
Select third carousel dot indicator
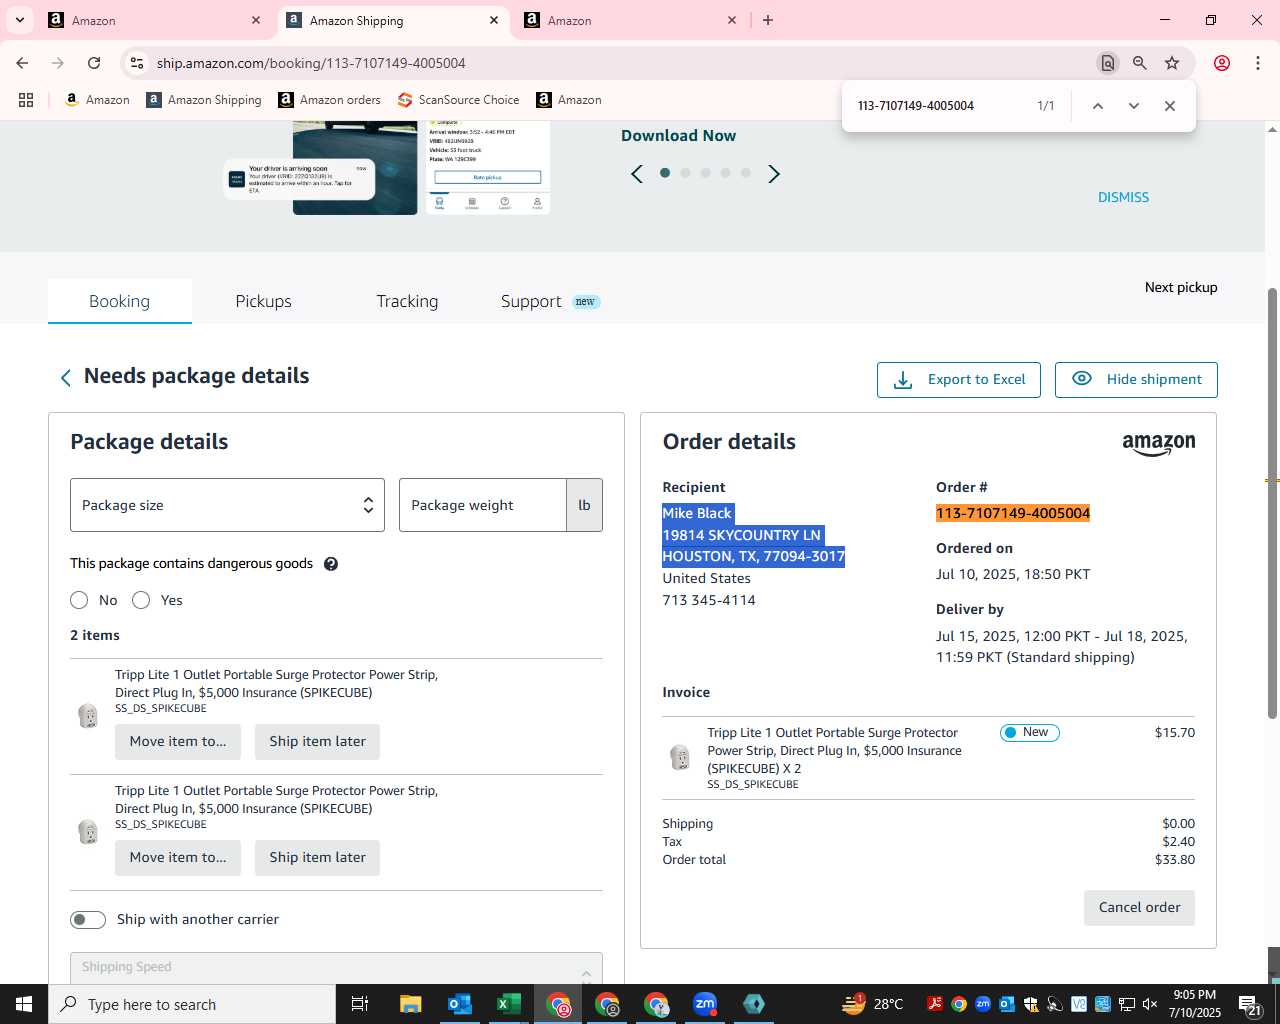point(705,173)
